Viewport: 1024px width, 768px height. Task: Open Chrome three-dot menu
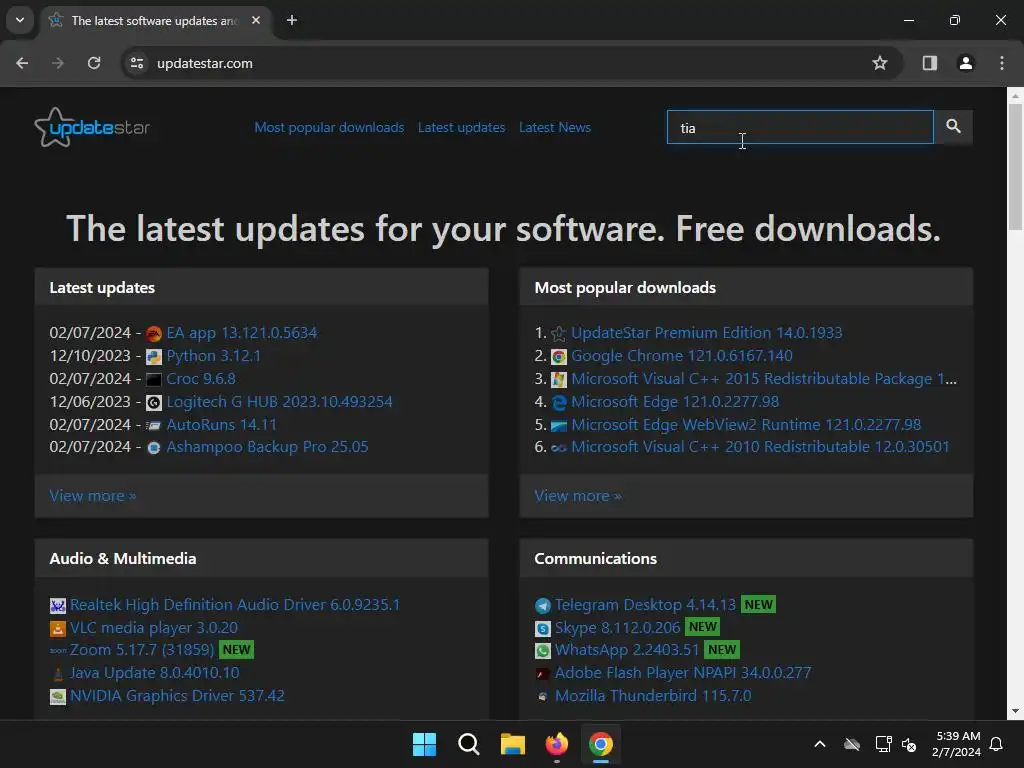click(x=1001, y=63)
